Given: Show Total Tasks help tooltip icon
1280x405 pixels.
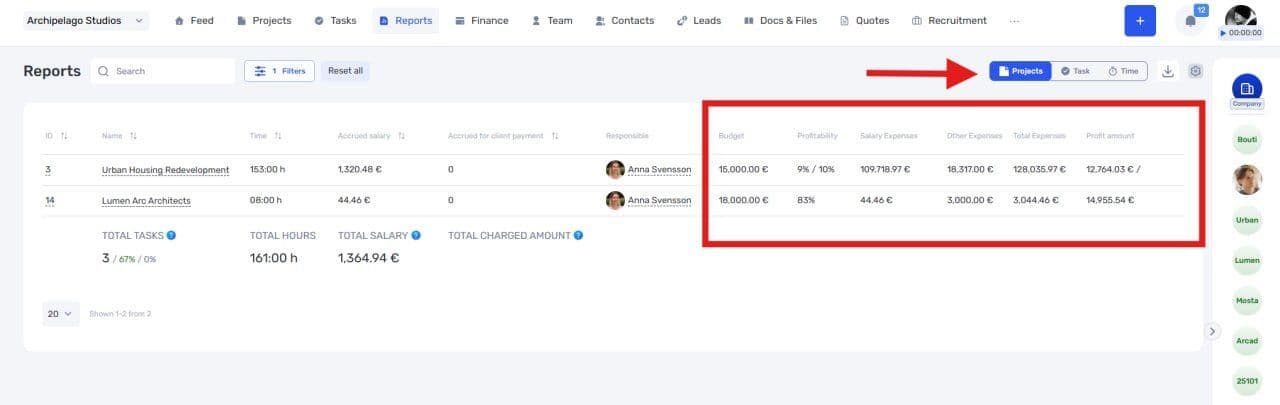Looking at the screenshot, I should pyautogui.click(x=172, y=235).
